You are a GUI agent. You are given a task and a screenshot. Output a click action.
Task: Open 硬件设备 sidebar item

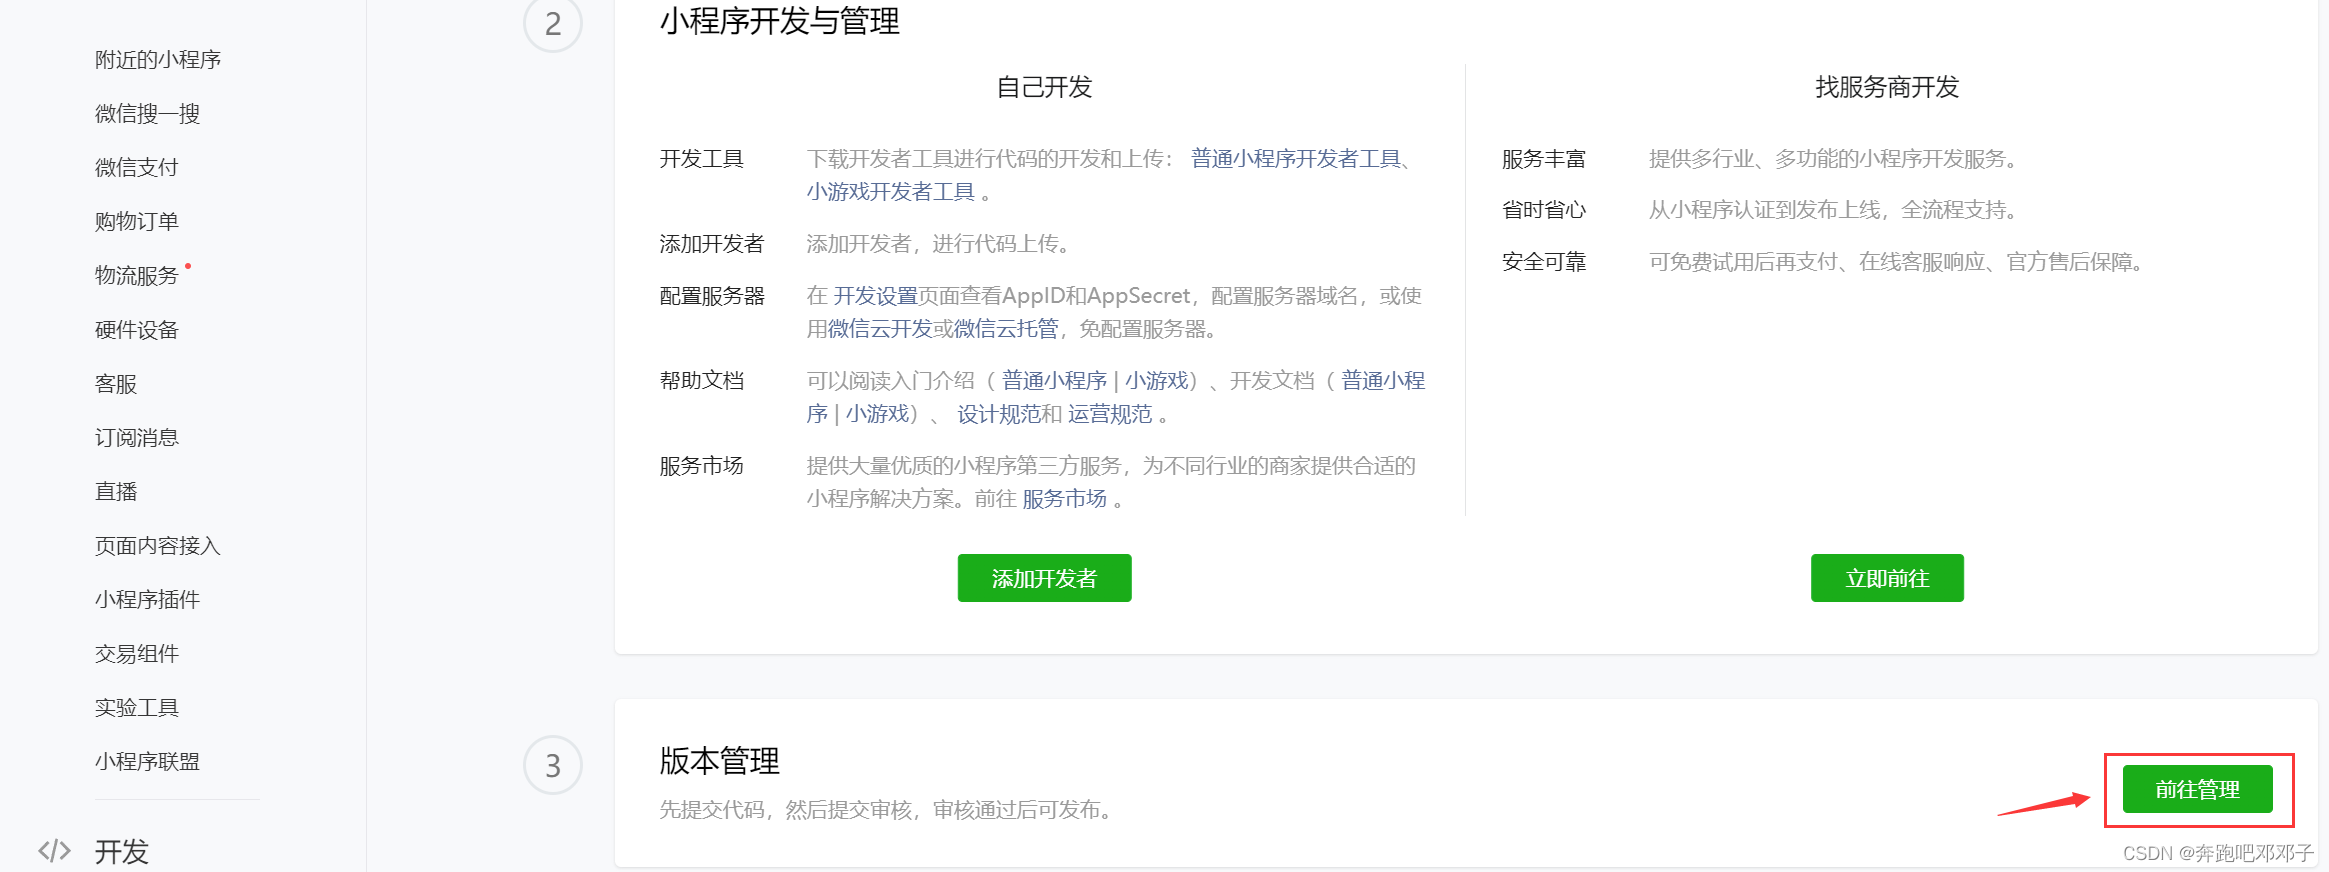137,330
